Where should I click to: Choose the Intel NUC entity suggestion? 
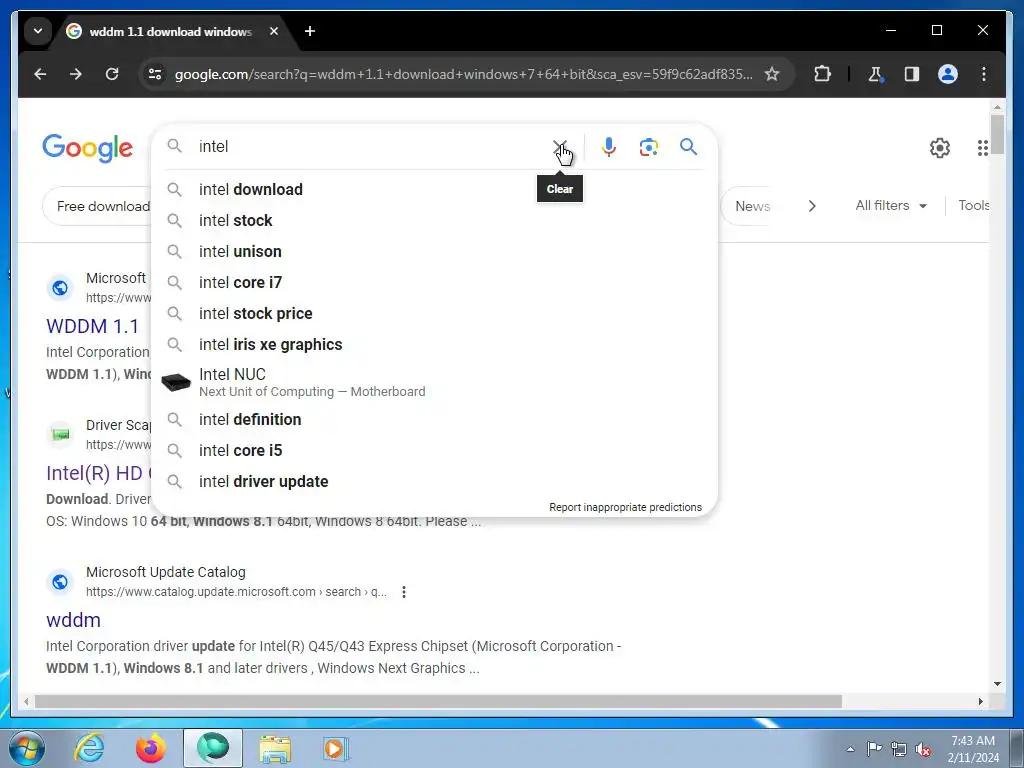(434, 382)
